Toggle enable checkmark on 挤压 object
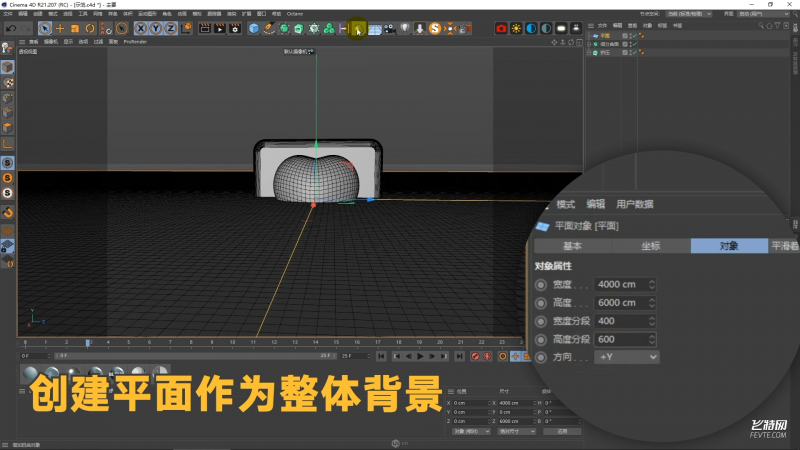Image resolution: width=800 pixels, height=450 pixels. click(x=635, y=53)
